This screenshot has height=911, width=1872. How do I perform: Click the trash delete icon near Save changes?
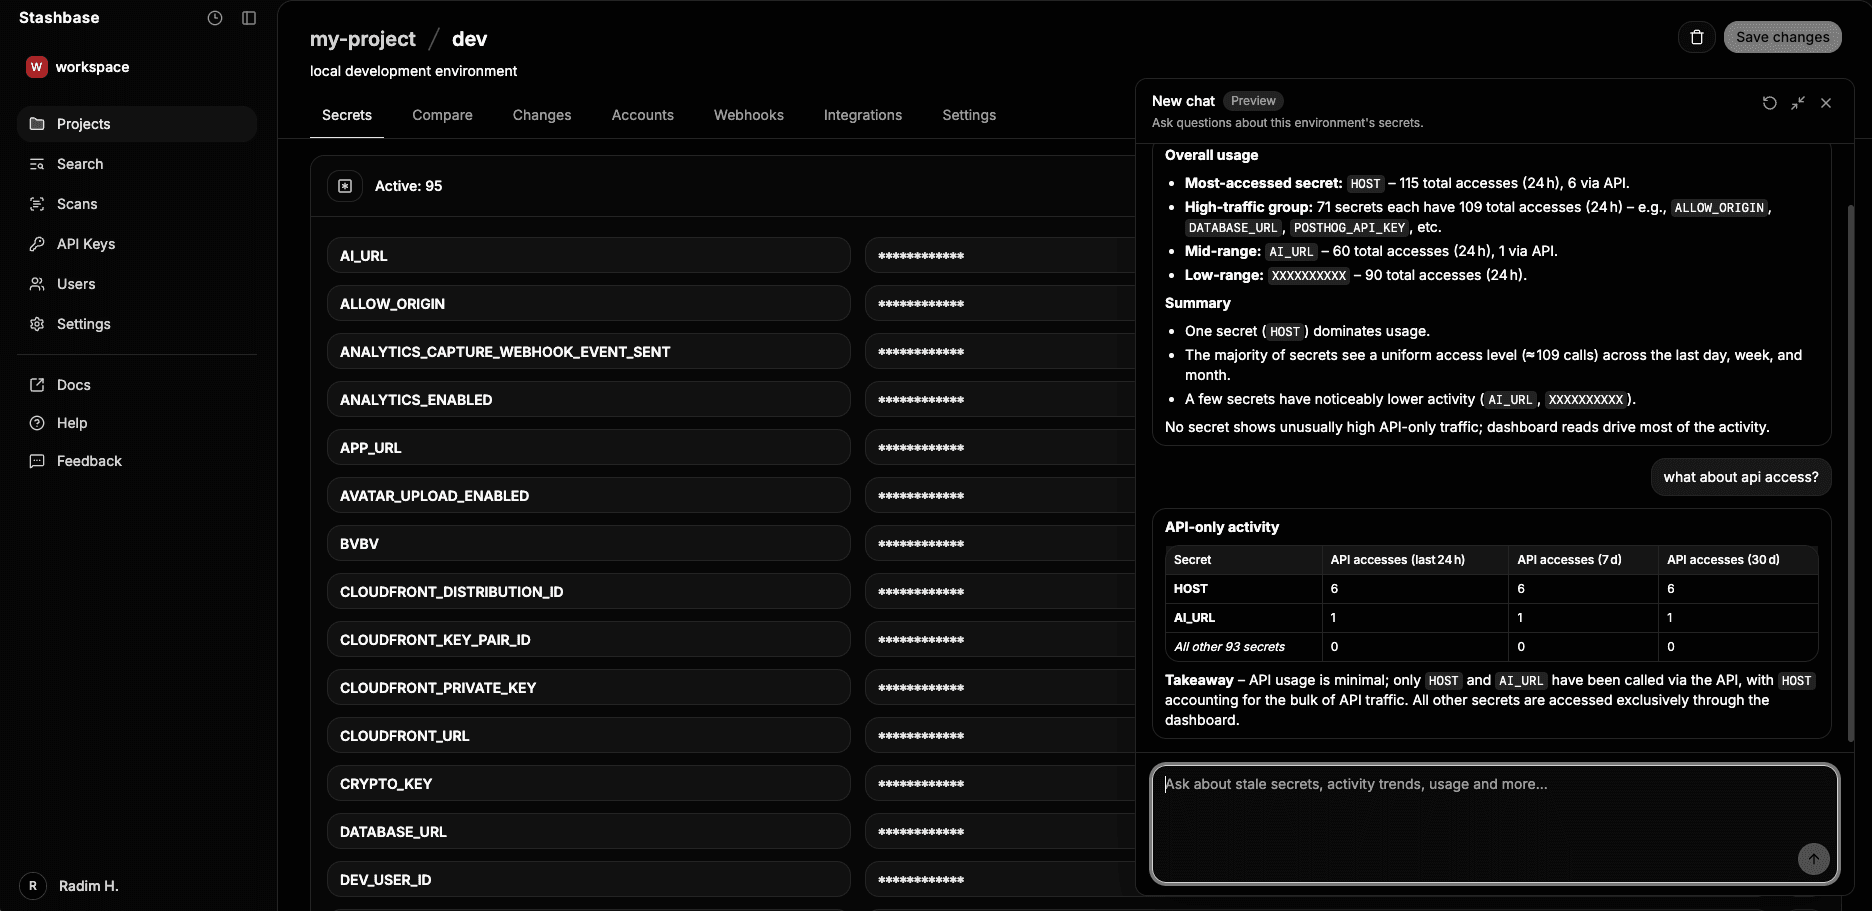1697,37
